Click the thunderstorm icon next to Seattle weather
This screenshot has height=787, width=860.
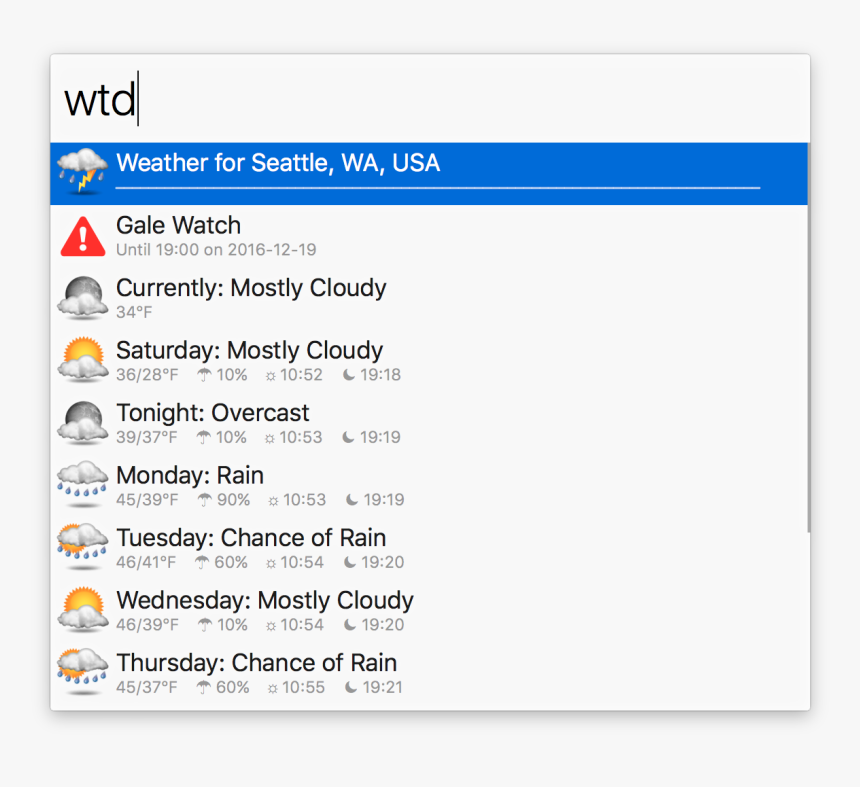pos(82,170)
